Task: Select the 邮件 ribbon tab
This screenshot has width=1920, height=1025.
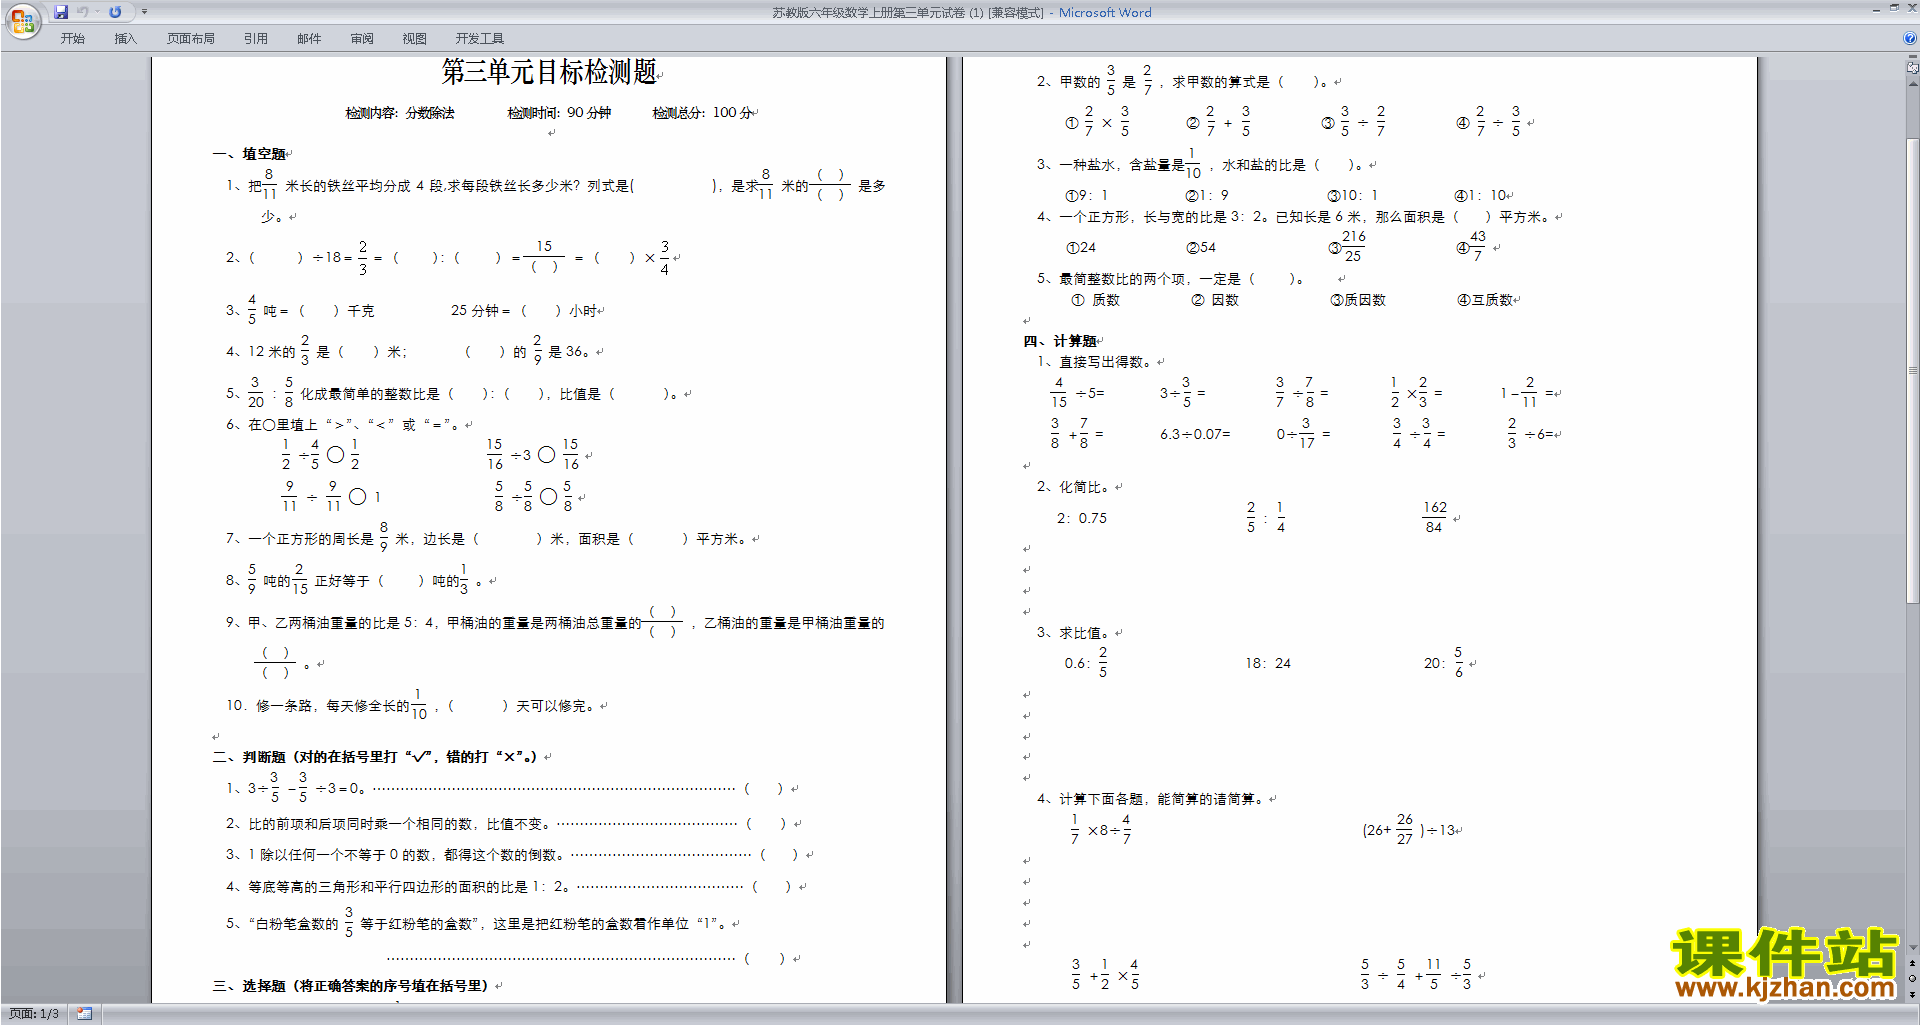Action: [x=309, y=39]
